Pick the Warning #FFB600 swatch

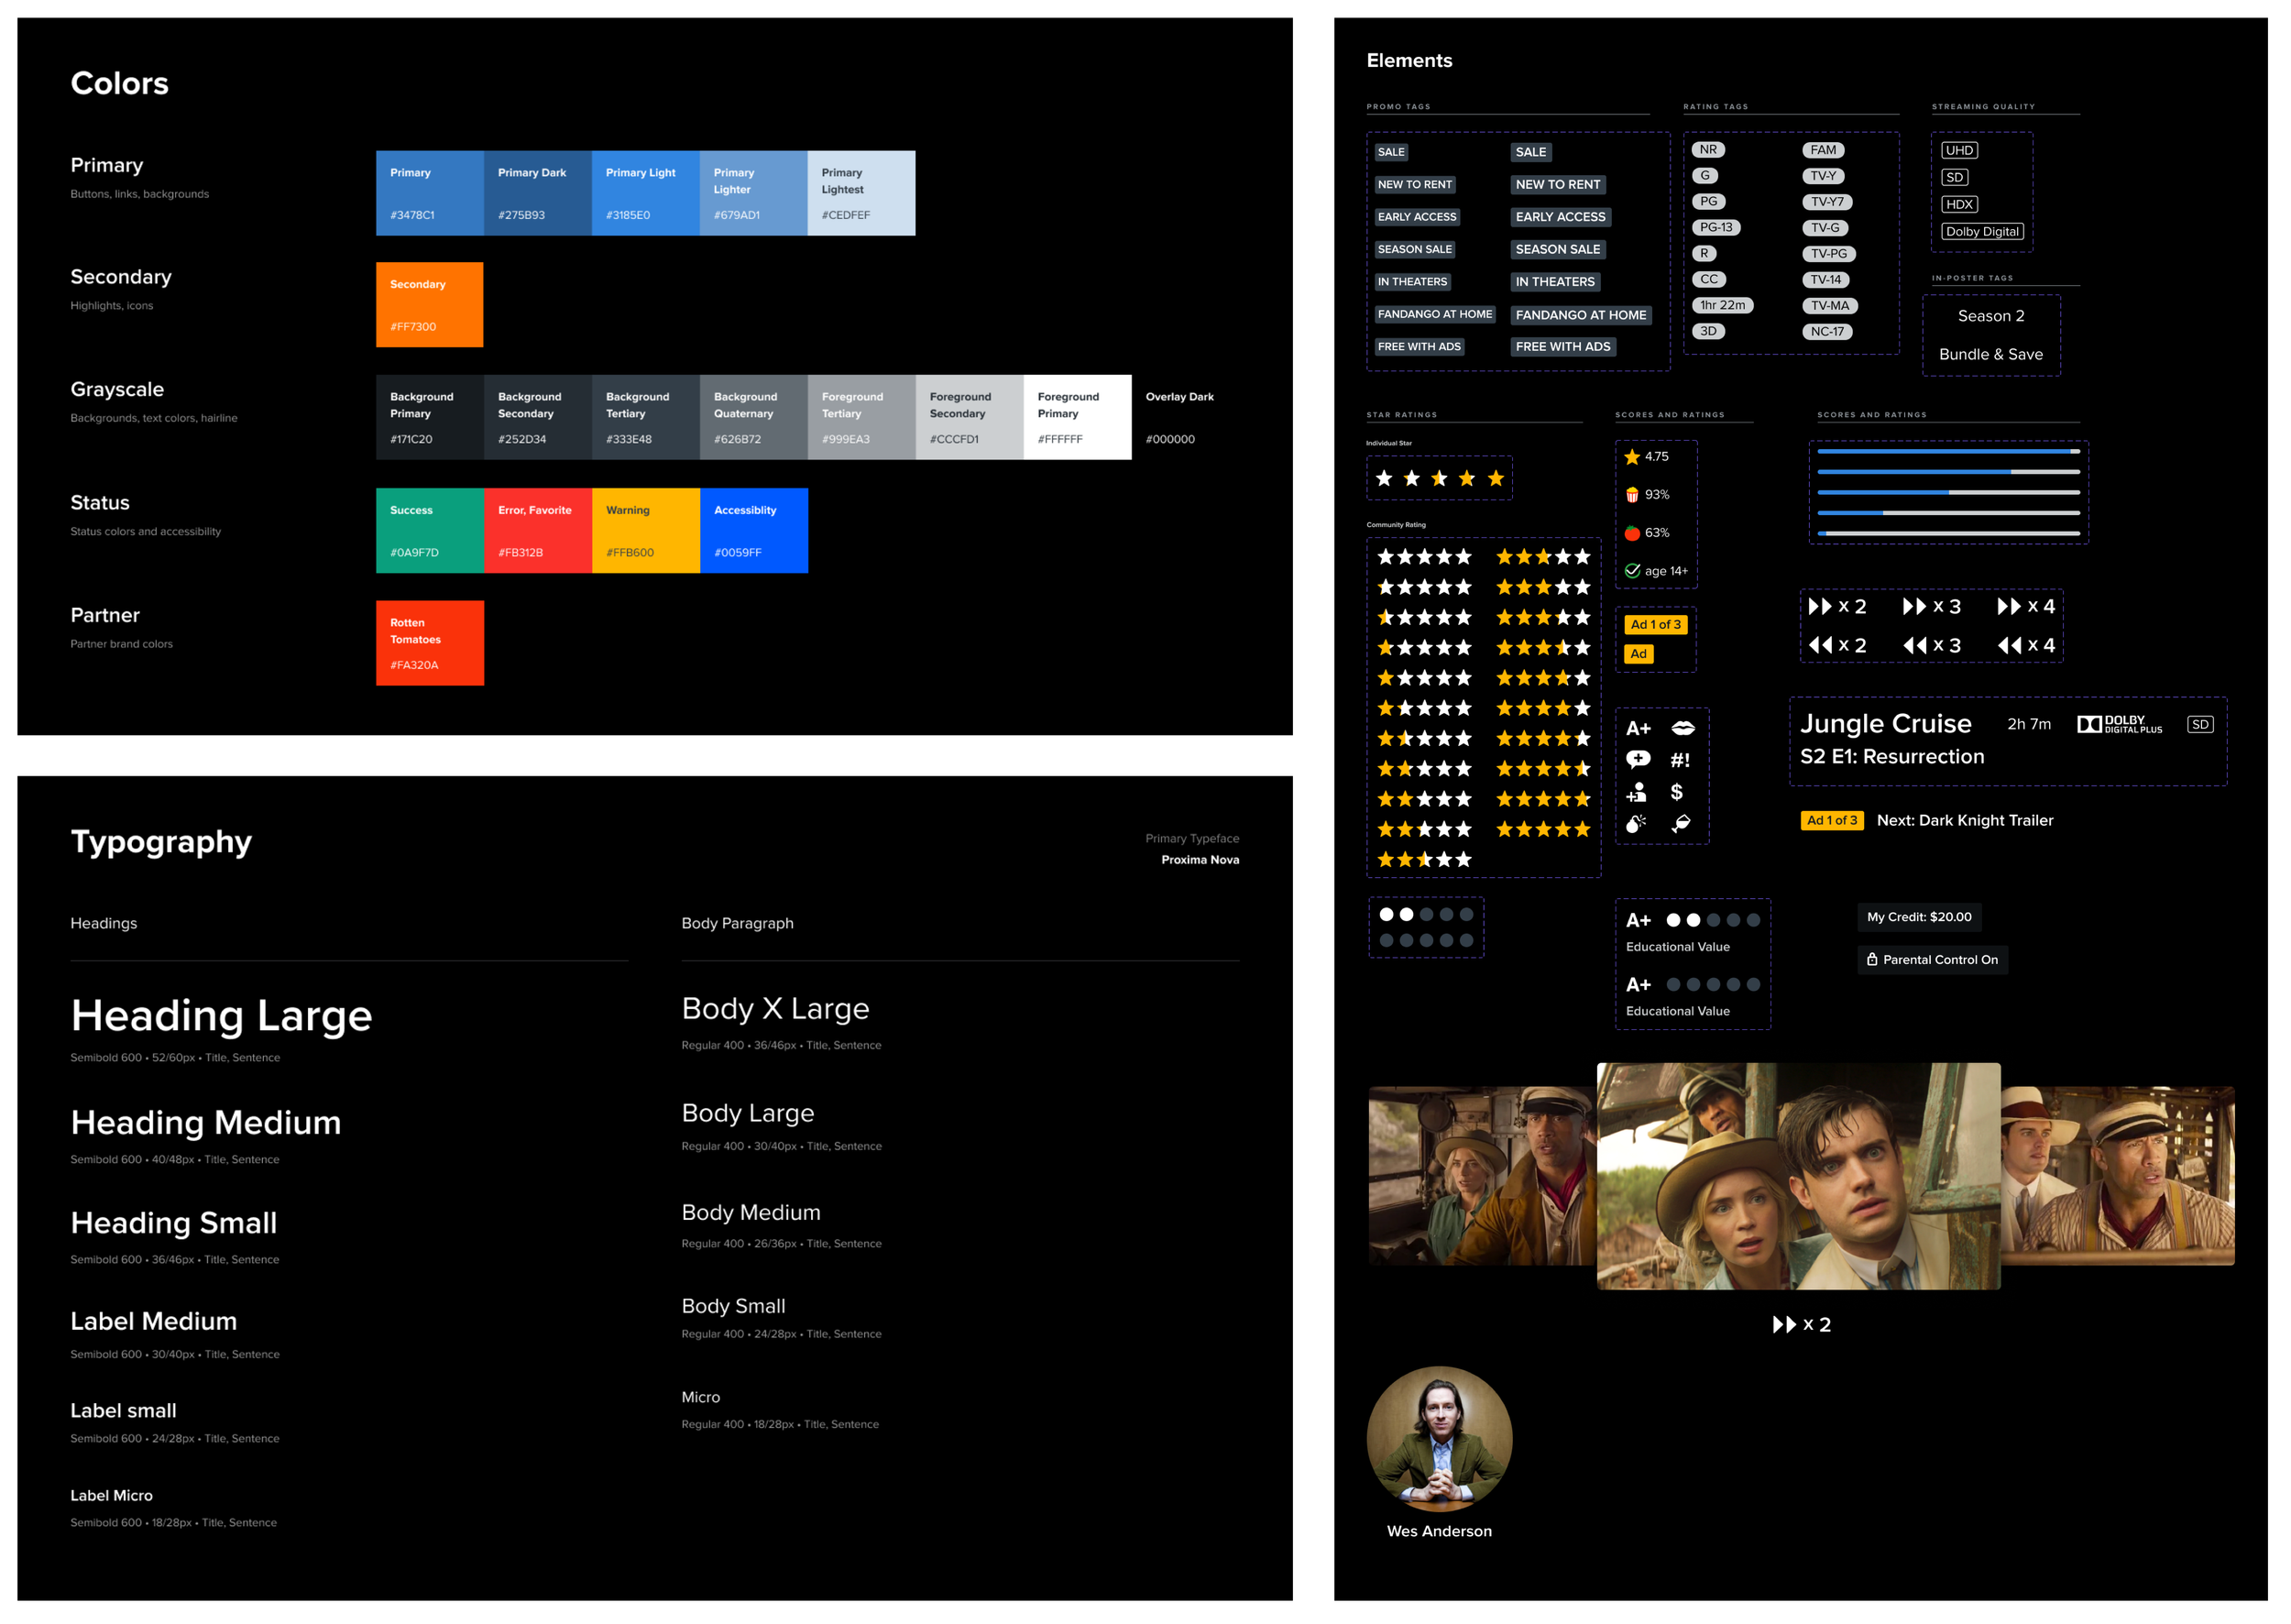pos(646,531)
